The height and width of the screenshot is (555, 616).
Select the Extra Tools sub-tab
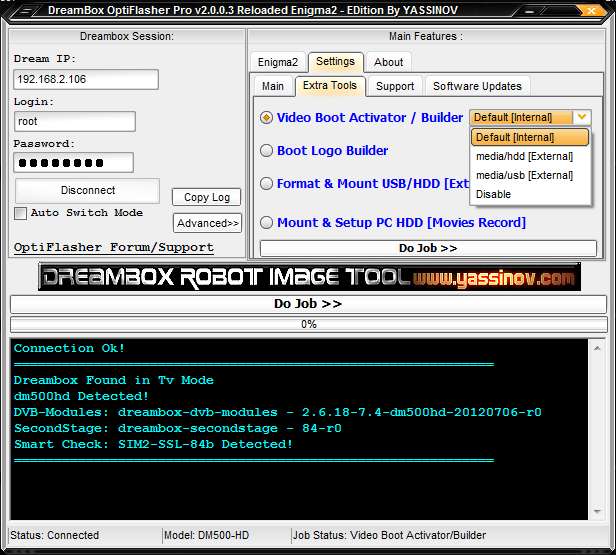(330, 86)
